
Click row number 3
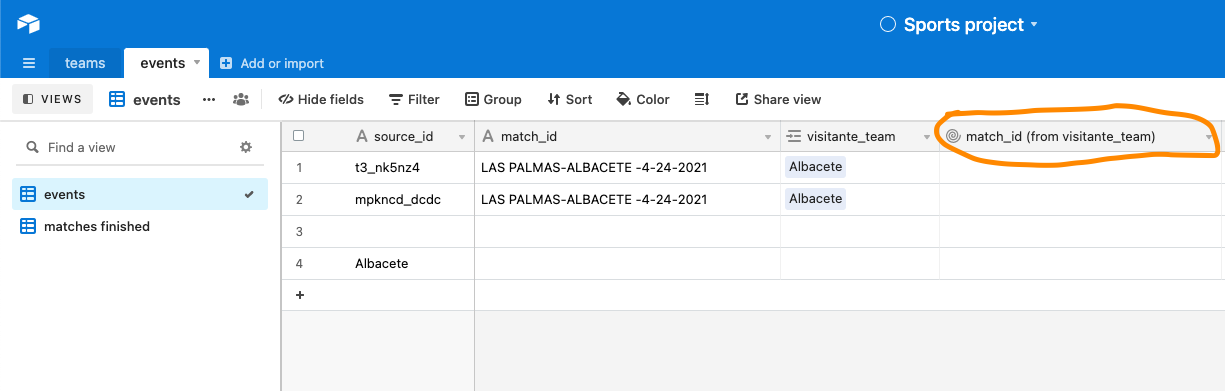click(x=299, y=231)
